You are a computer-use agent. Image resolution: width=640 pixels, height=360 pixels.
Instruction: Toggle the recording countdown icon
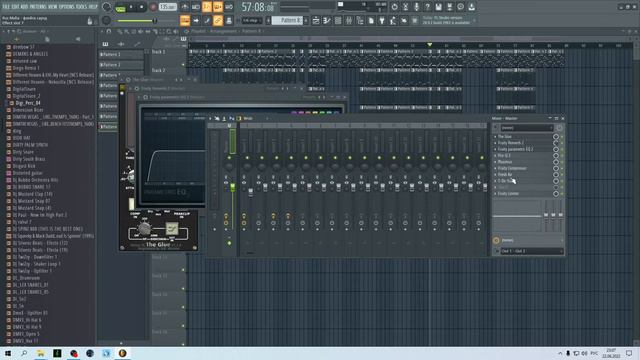tap(207, 7)
